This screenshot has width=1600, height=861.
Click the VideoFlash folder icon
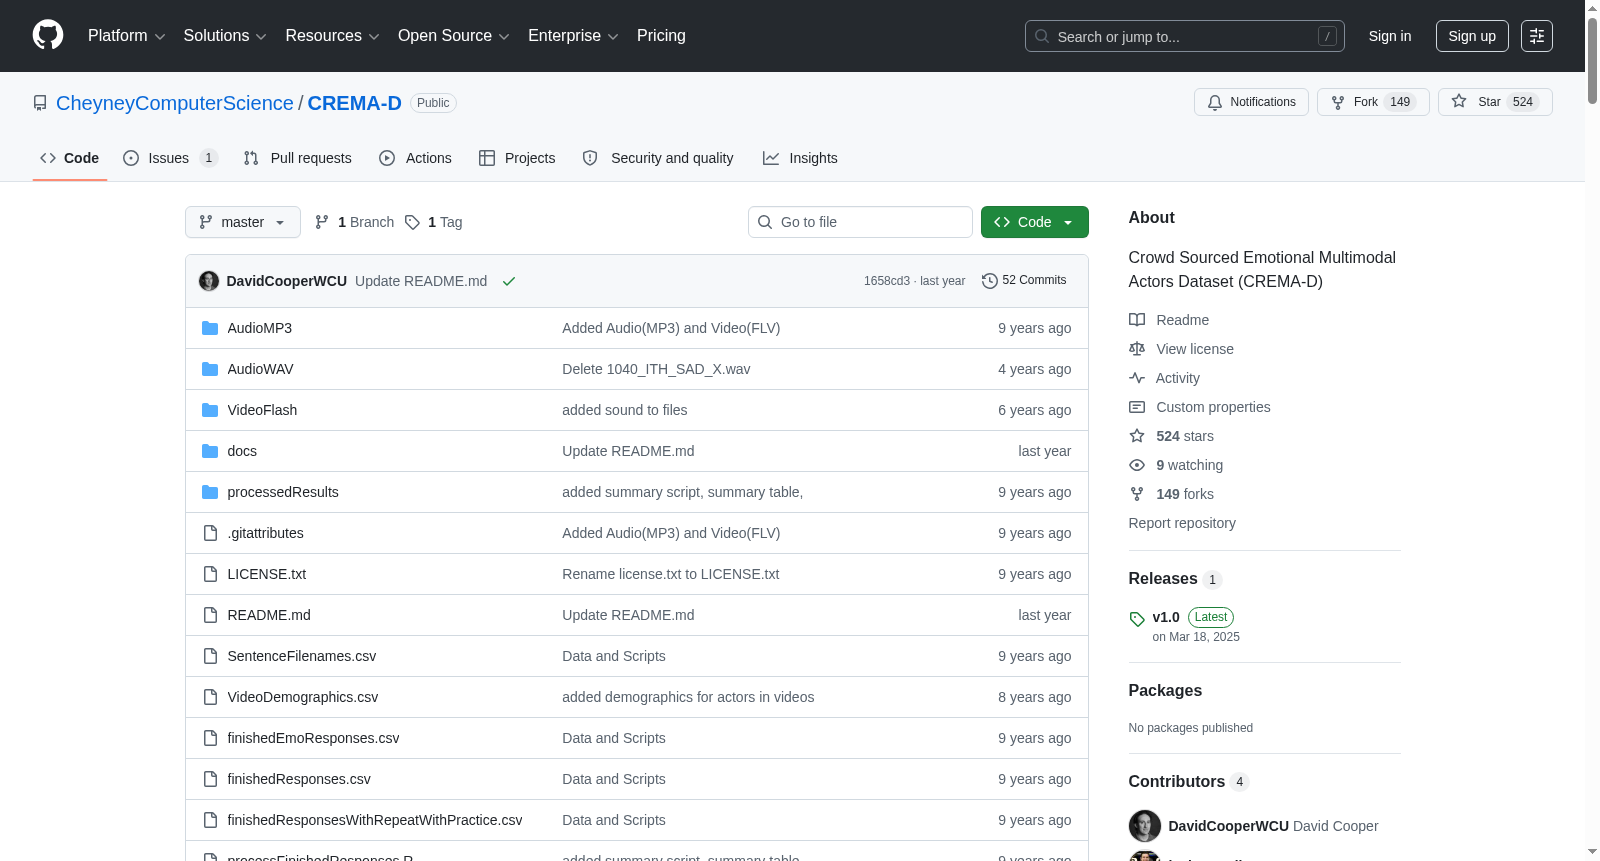(210, 410)
